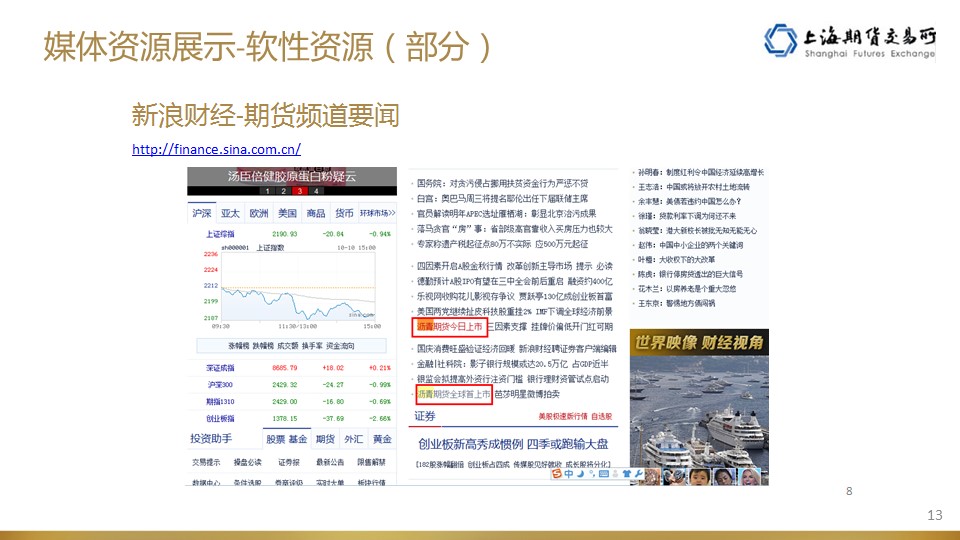Select the 黄金 tab in 投资助手

pos(382,439)
